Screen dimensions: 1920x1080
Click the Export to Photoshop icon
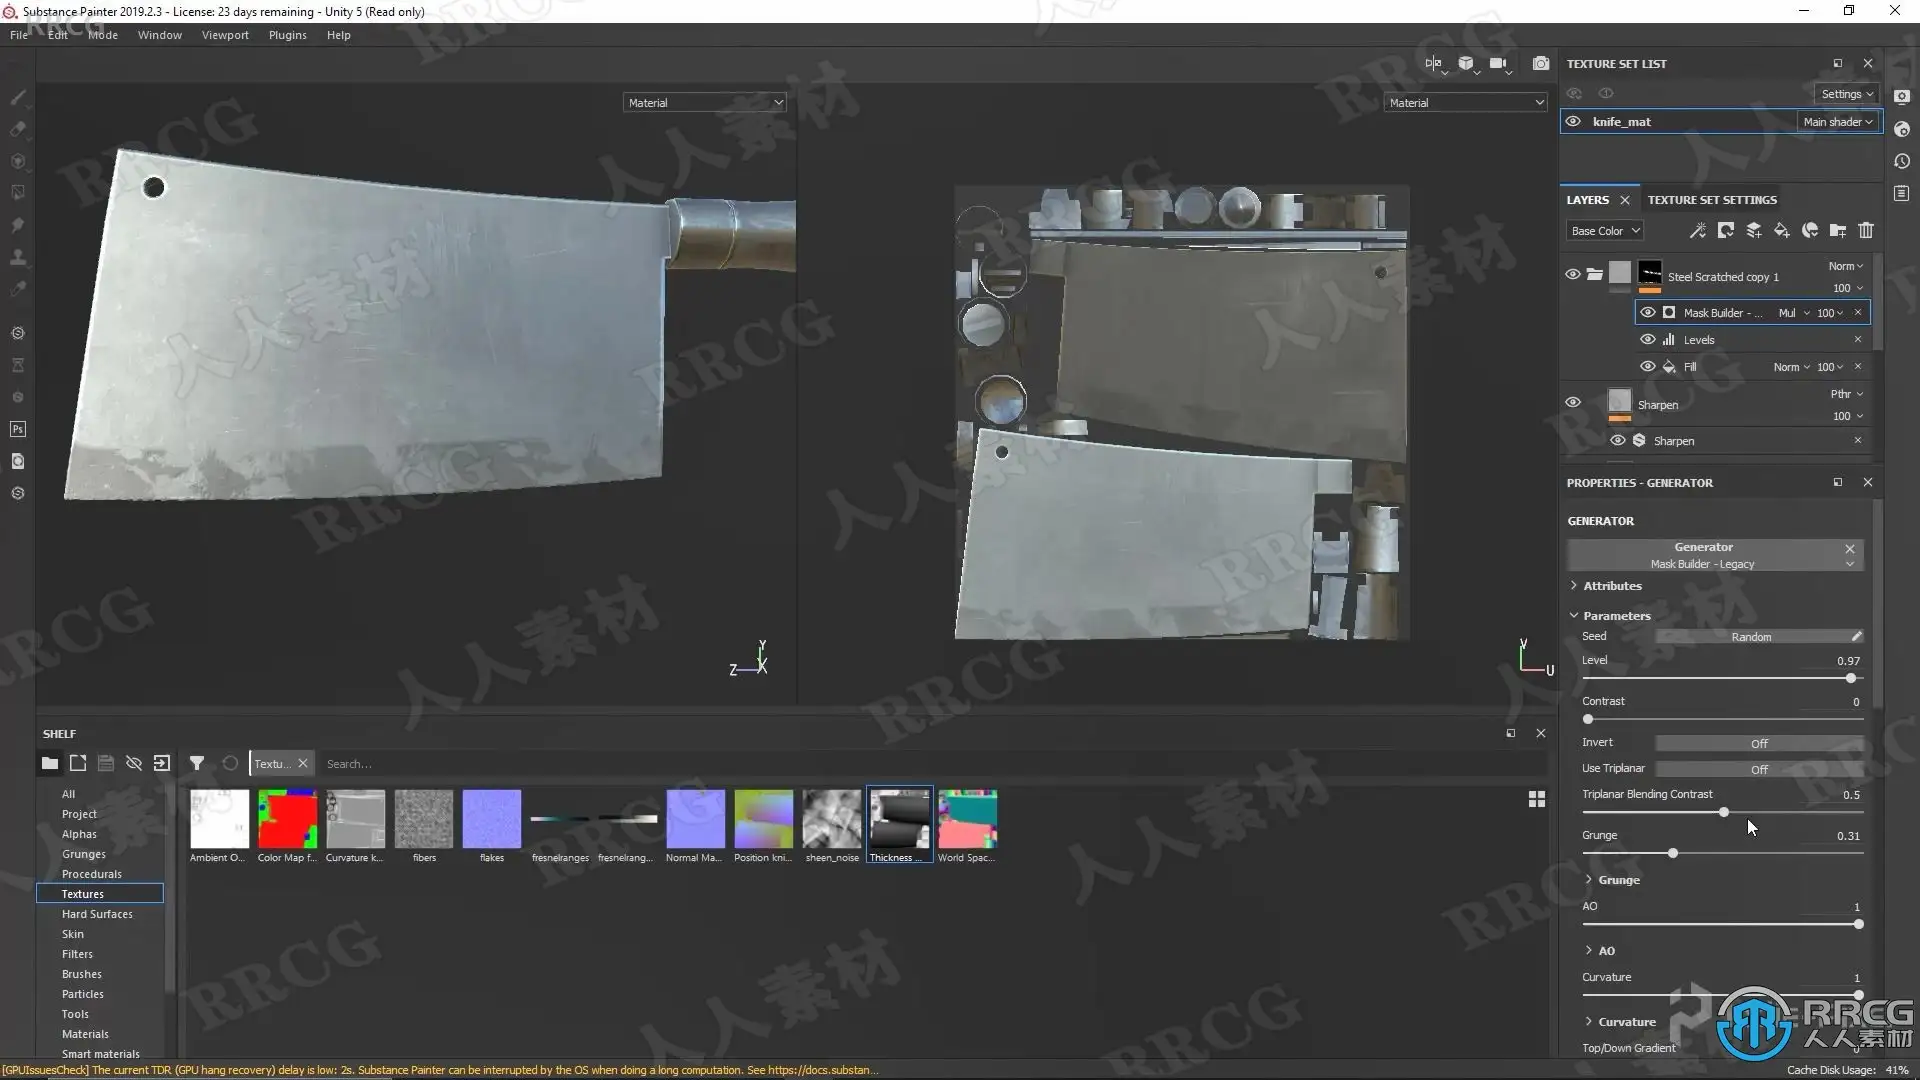pyautogui.click(x=18, y=429)
